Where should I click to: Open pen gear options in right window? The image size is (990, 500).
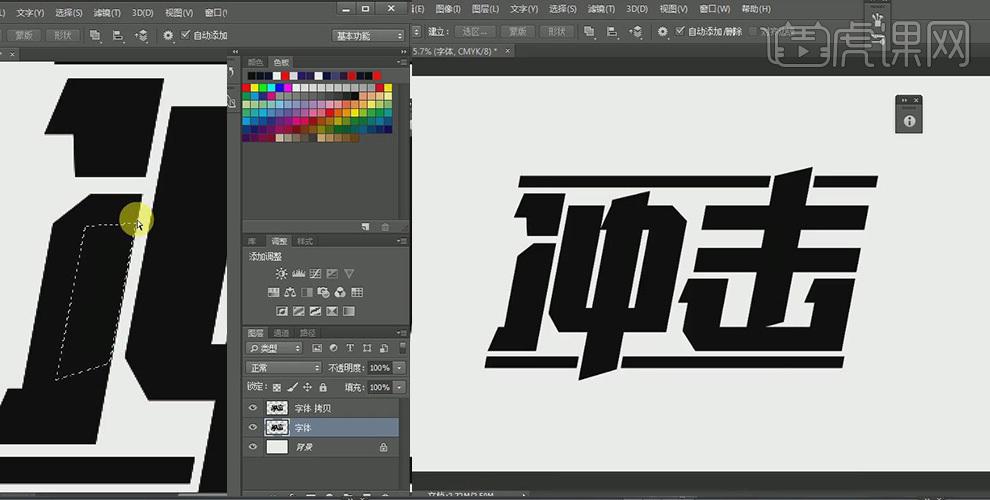[x=662, y=32]
